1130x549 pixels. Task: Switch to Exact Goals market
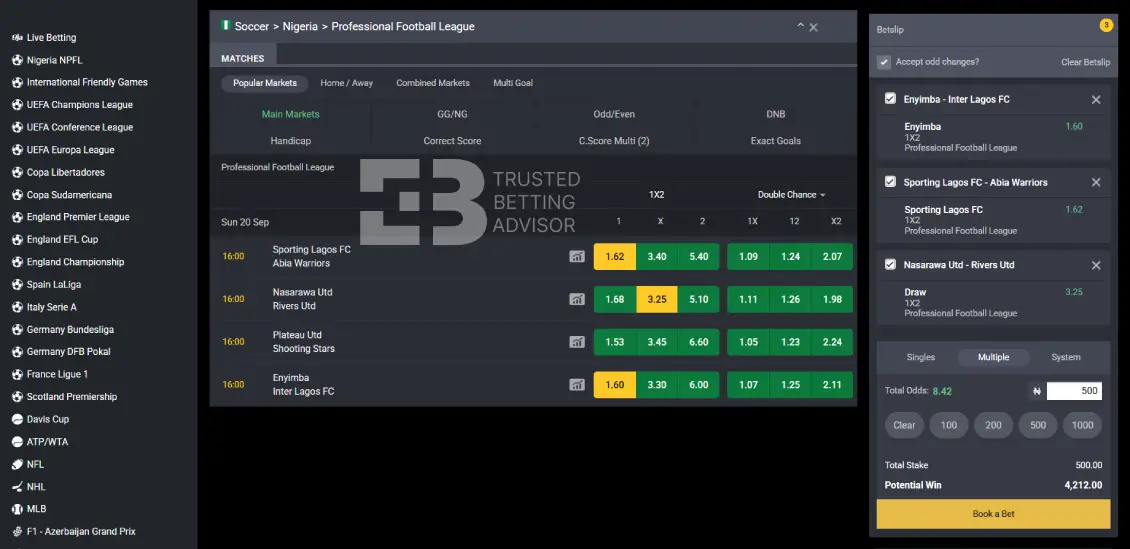coord(775,140)
